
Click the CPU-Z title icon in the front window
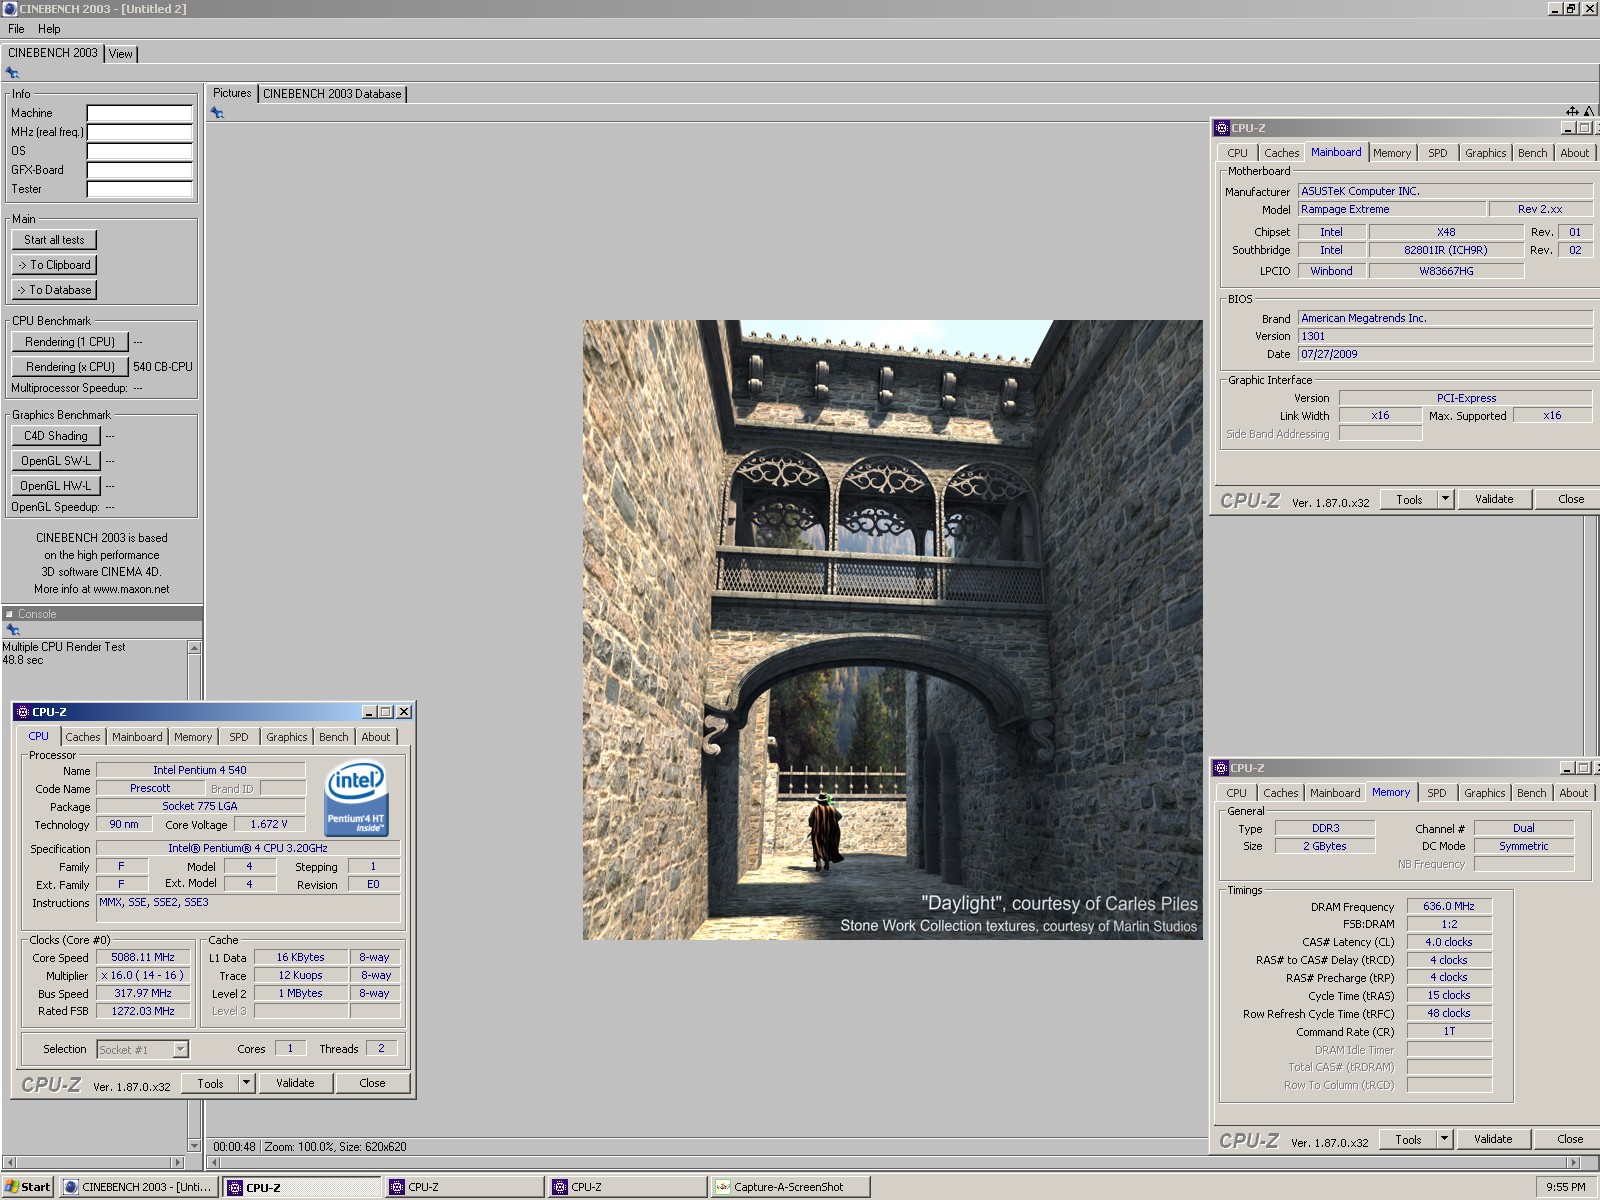click(x=22, y=712)
